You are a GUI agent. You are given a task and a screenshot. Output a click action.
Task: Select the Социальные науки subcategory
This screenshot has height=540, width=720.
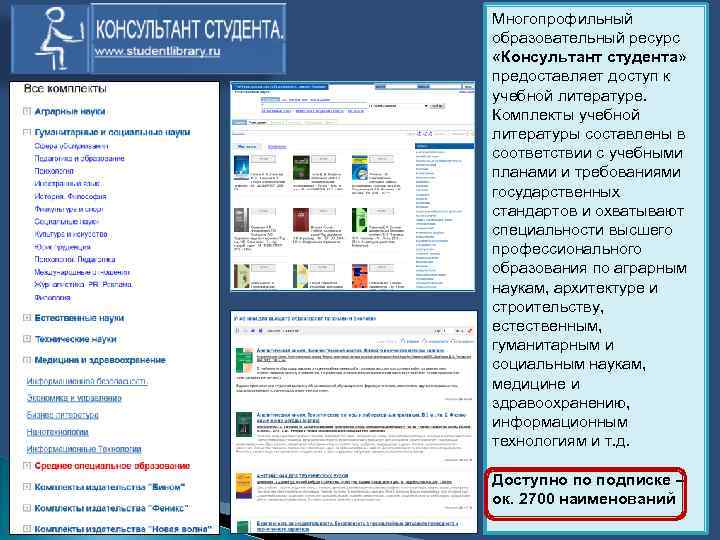(x=66, y=221)
